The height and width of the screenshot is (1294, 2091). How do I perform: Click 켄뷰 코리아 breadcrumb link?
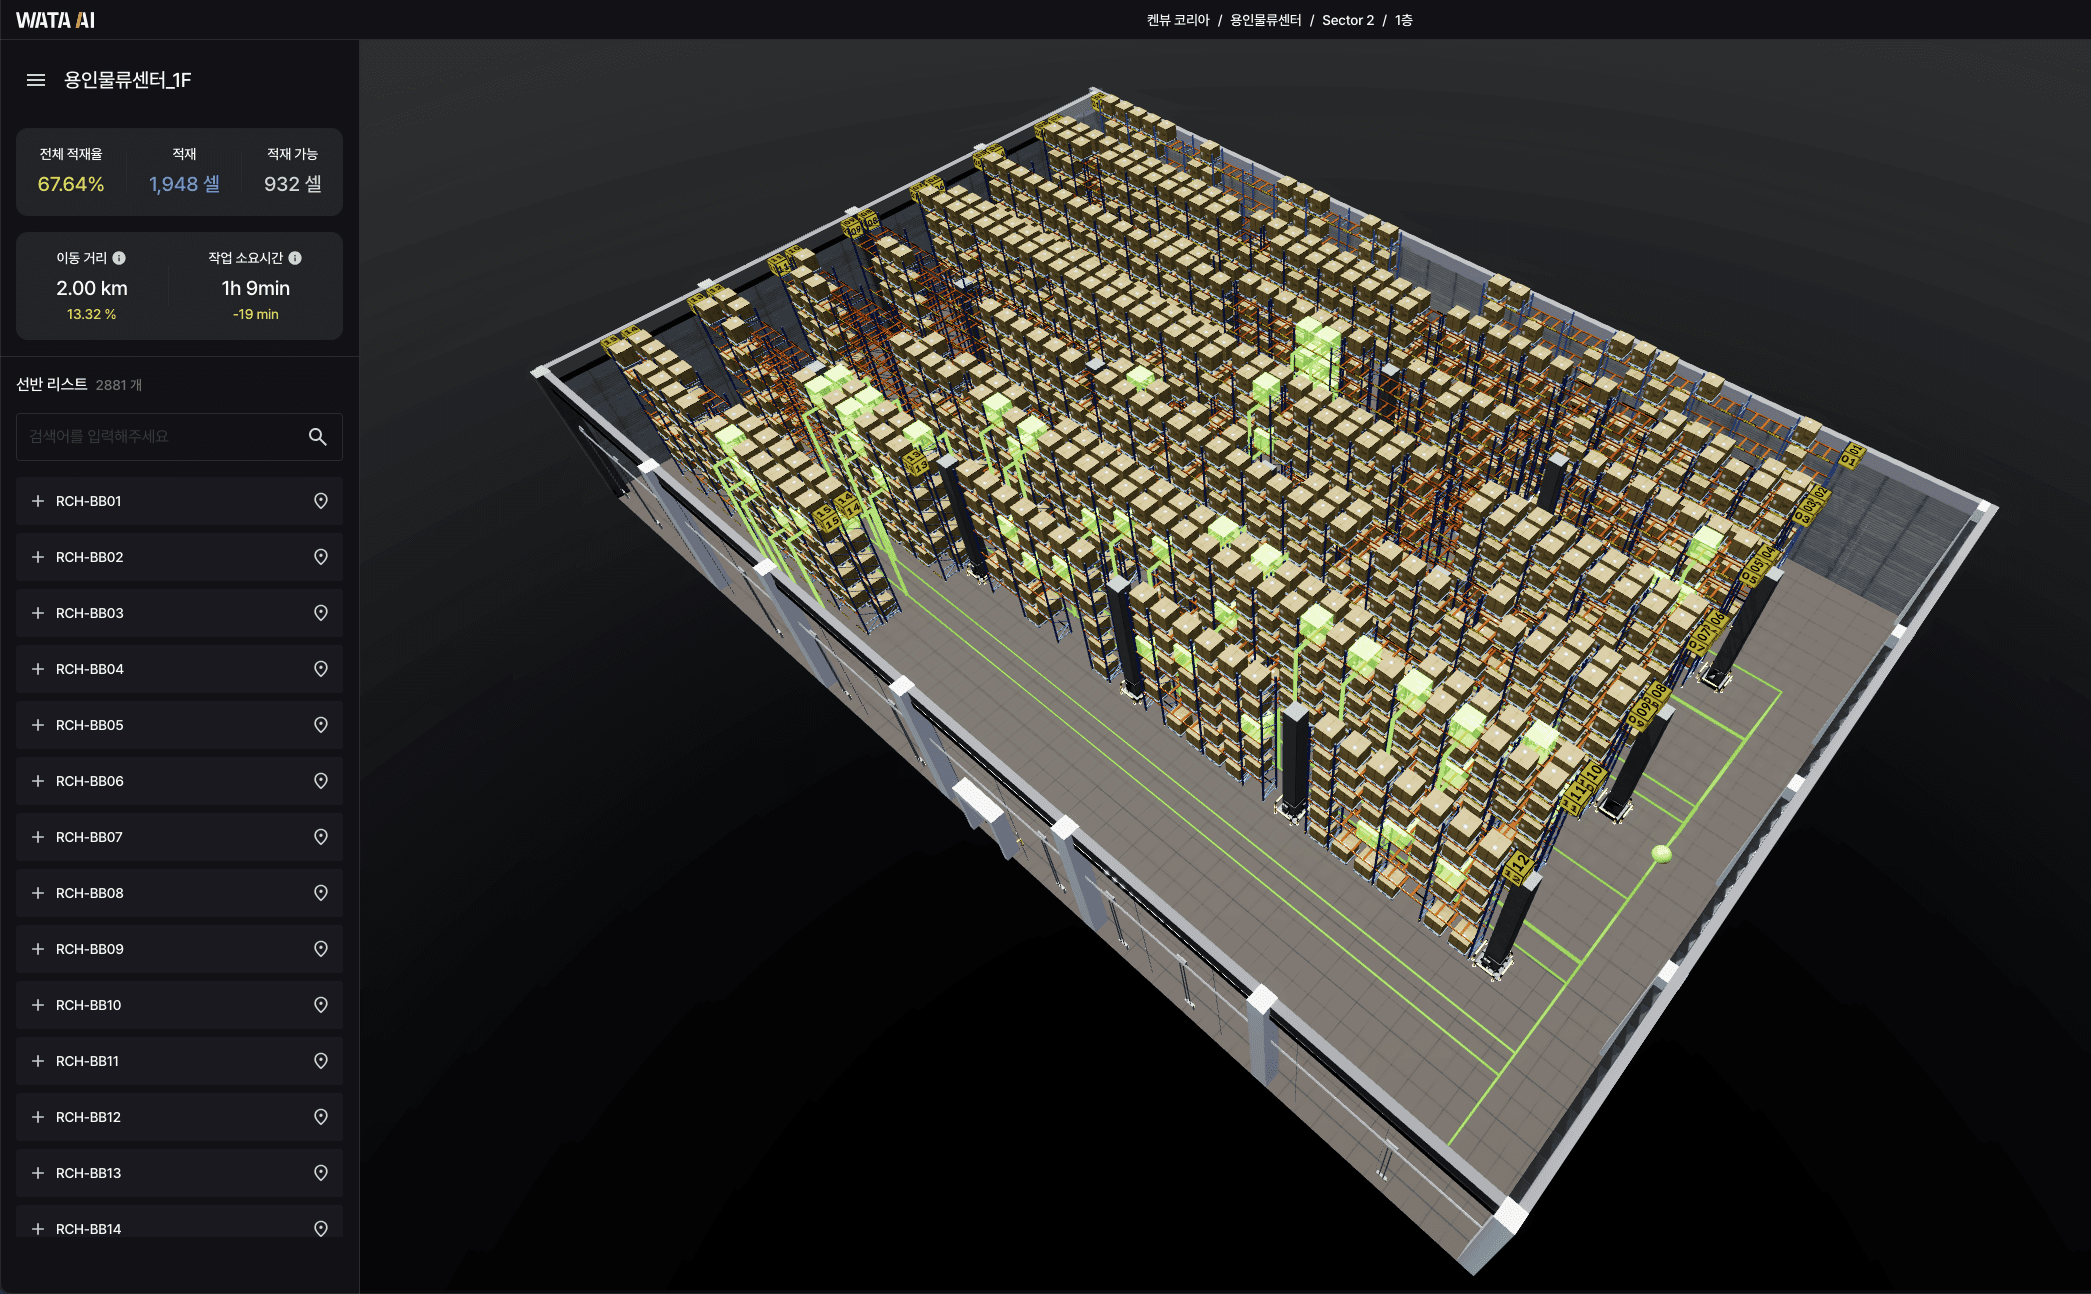coord(1177,20)
